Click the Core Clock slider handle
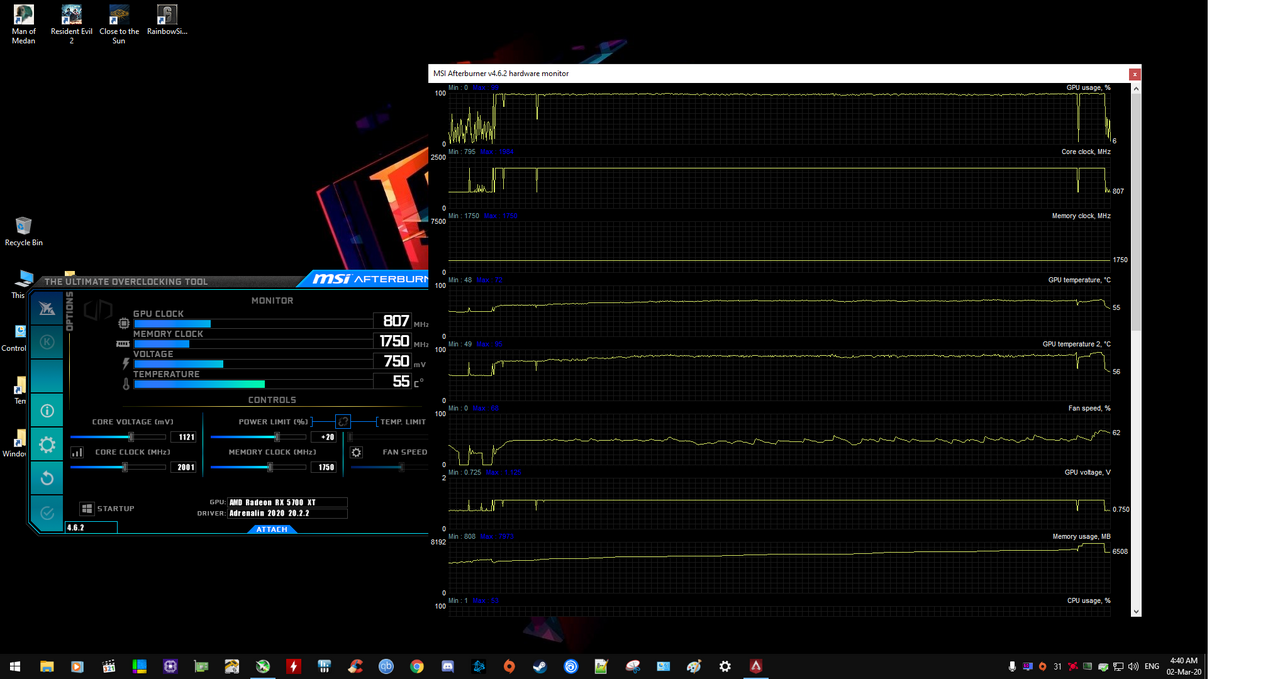This screenshot has height=679, width=1280. pos(125,467)
